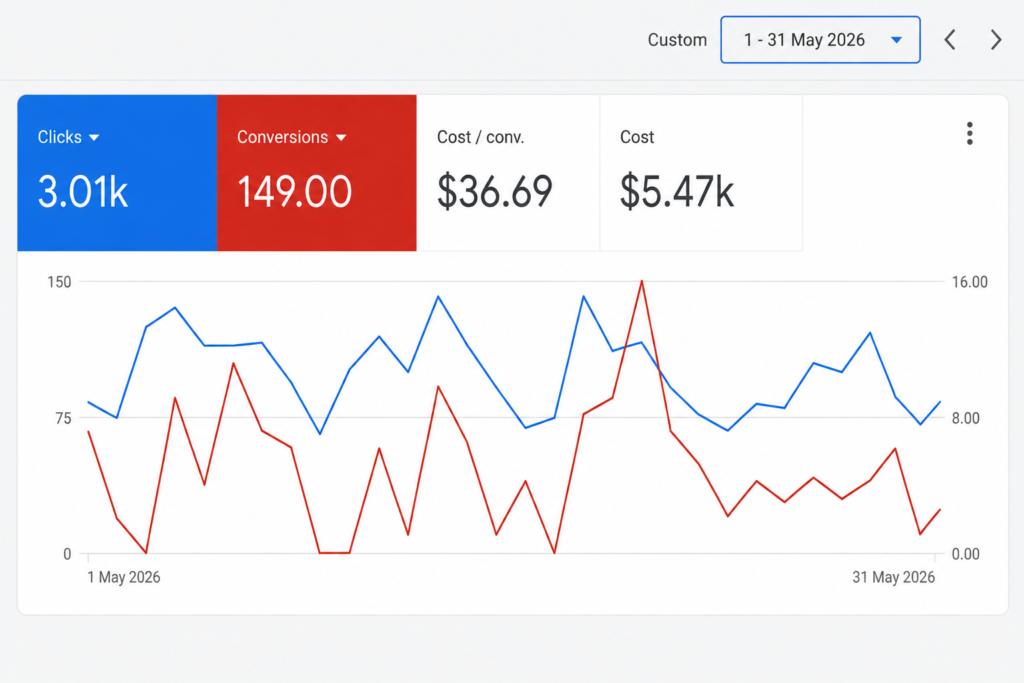
Task: Open the three-dot more options menu
Action: (970, 134)
